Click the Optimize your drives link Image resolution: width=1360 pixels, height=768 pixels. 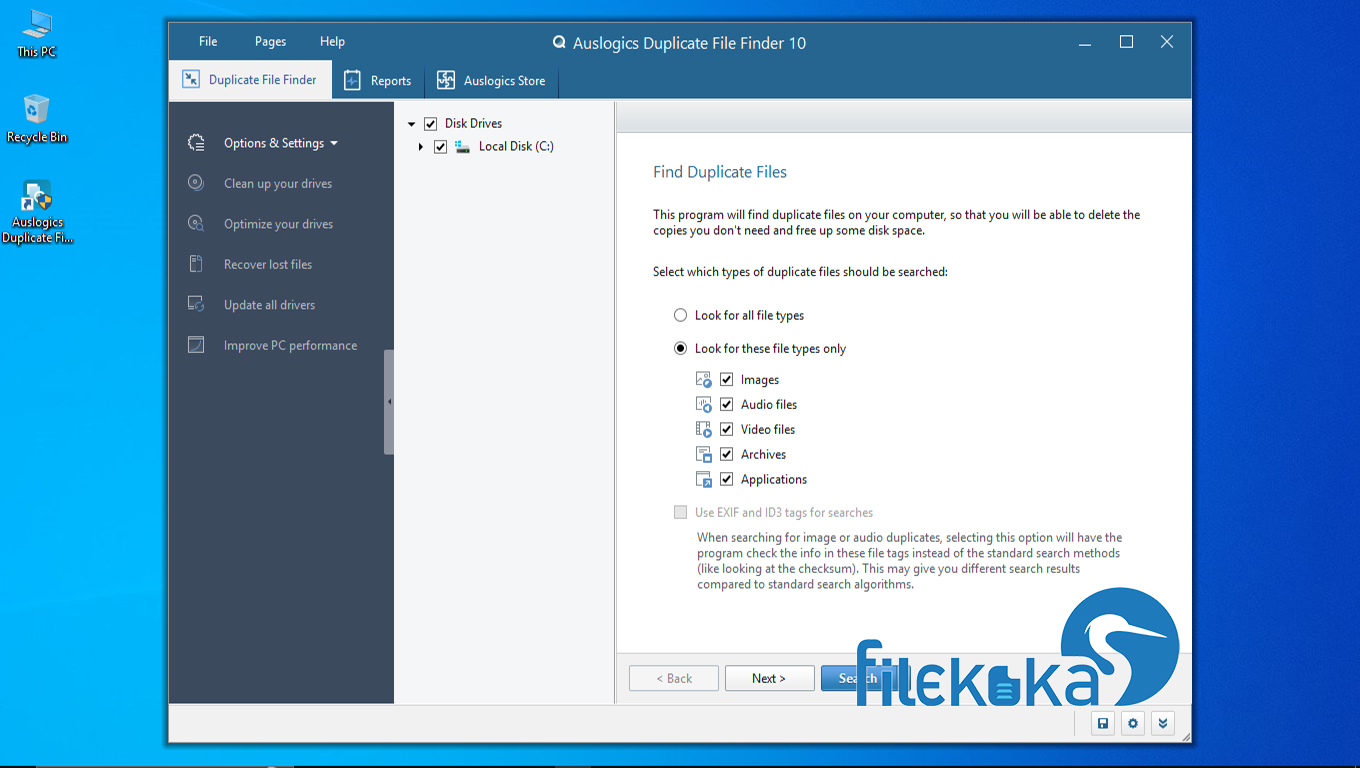278,224
